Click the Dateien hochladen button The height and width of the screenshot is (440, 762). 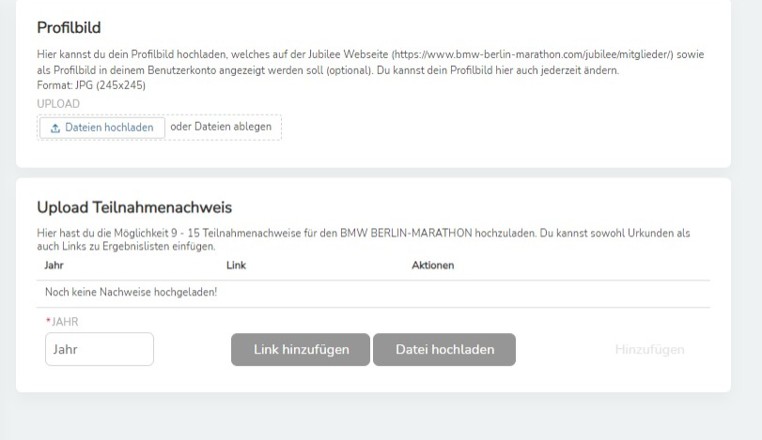(x=102, y=127)
